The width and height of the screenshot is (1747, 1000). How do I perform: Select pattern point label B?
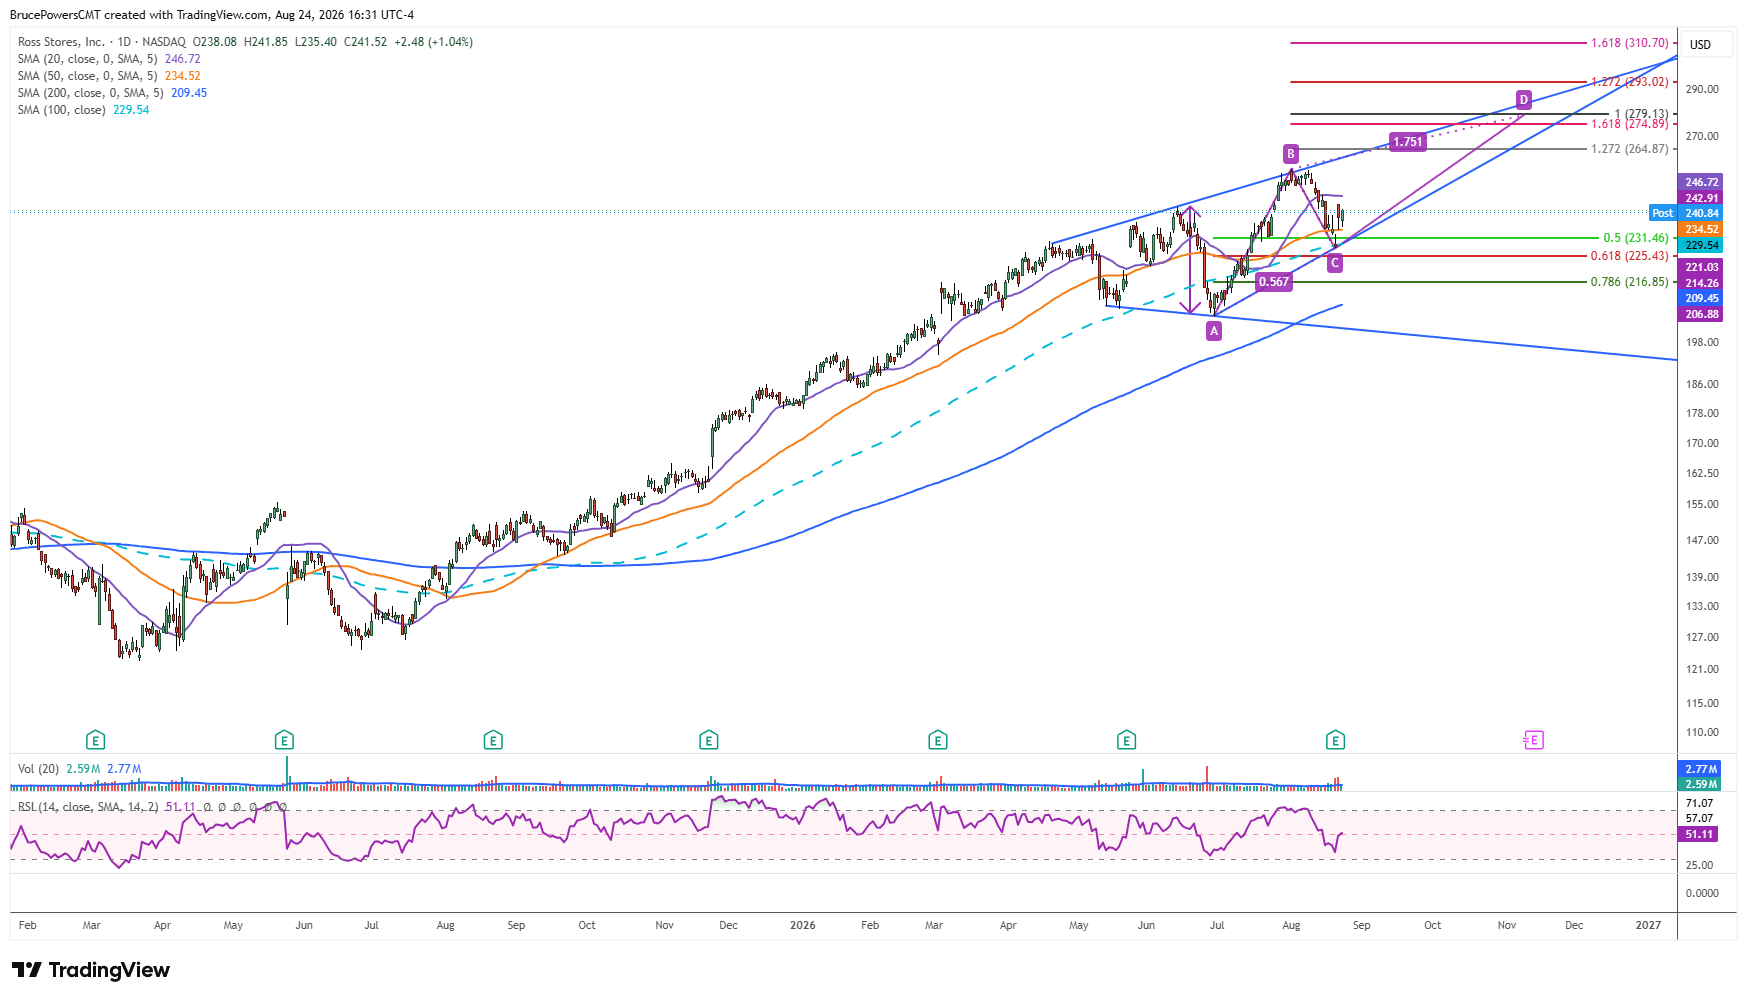click(1291, 154)
